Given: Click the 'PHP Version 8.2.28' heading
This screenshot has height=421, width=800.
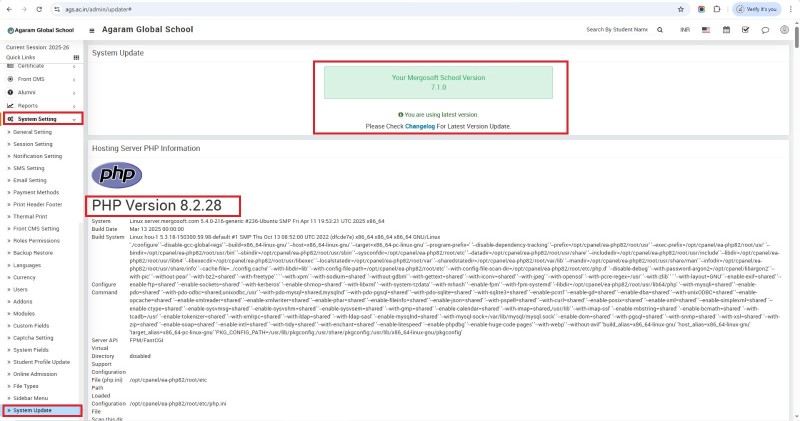Looking at the screenshot, I should (157, 206).
